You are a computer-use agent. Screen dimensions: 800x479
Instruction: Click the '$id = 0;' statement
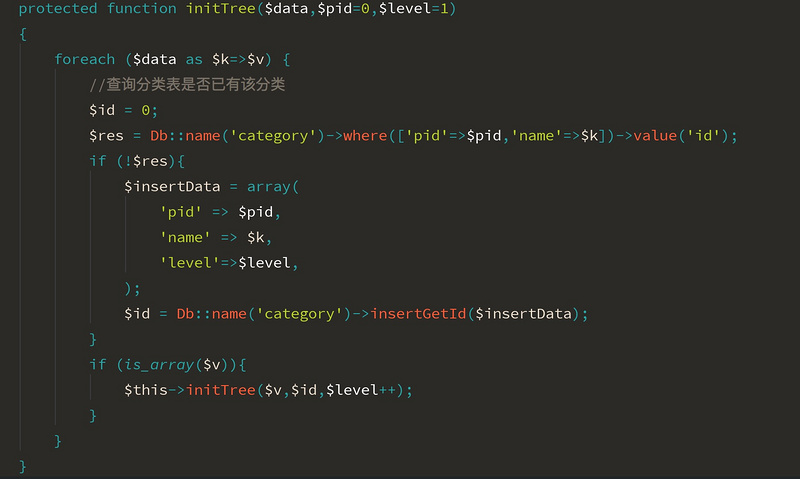coord(123,110)
